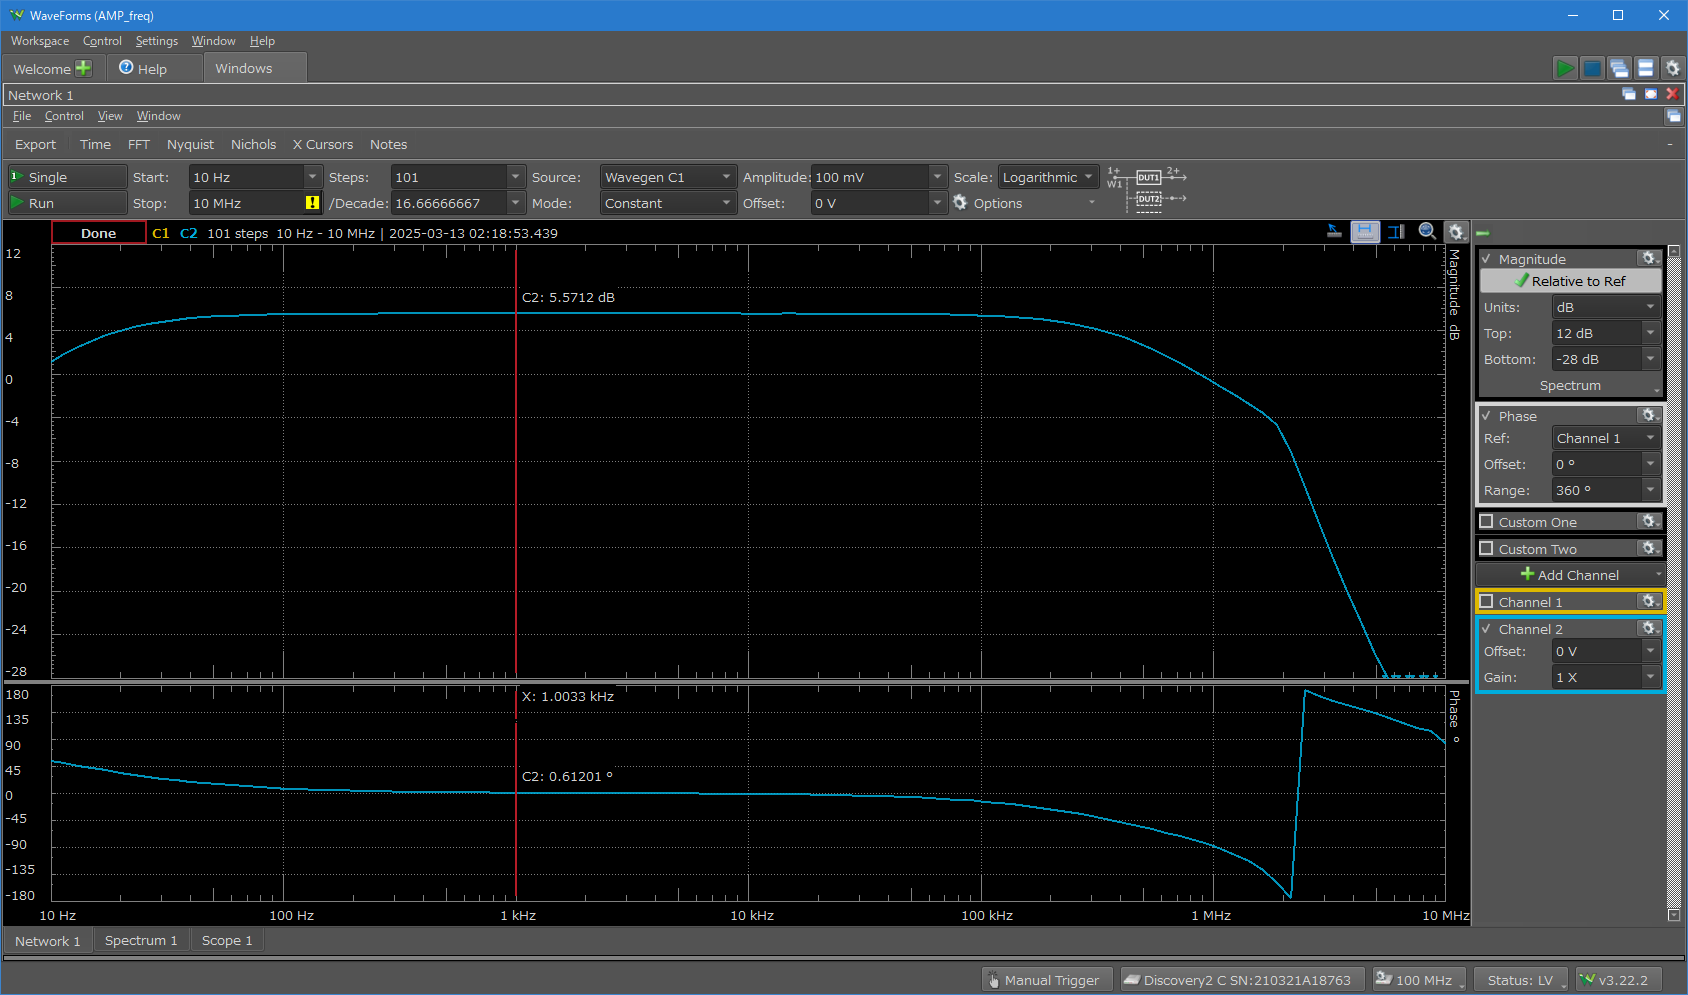Click the Discovery2 device status entry

(x=1241, y=980)
